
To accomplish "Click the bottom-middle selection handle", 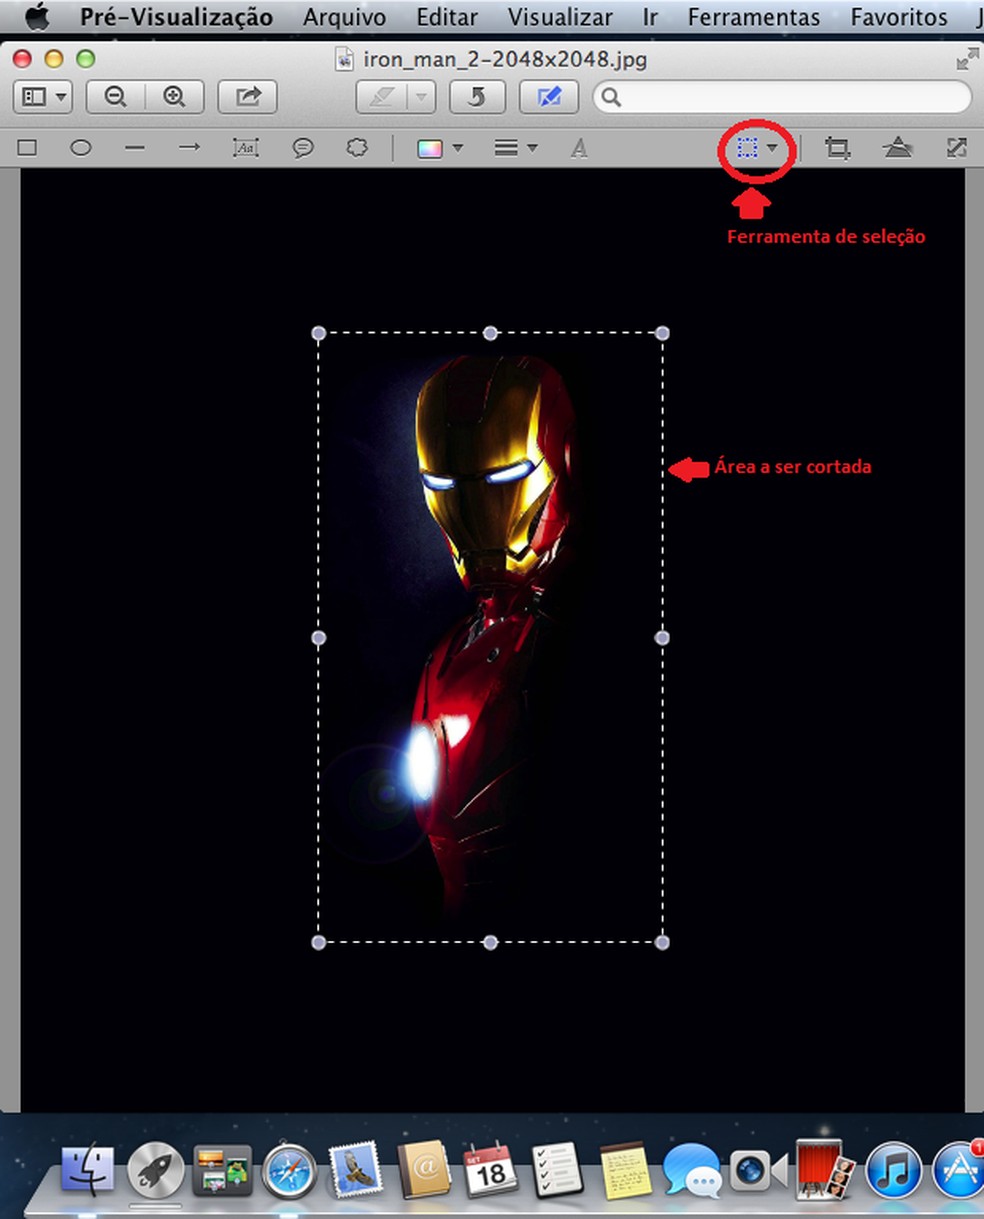I will click(x=490, y=942).
